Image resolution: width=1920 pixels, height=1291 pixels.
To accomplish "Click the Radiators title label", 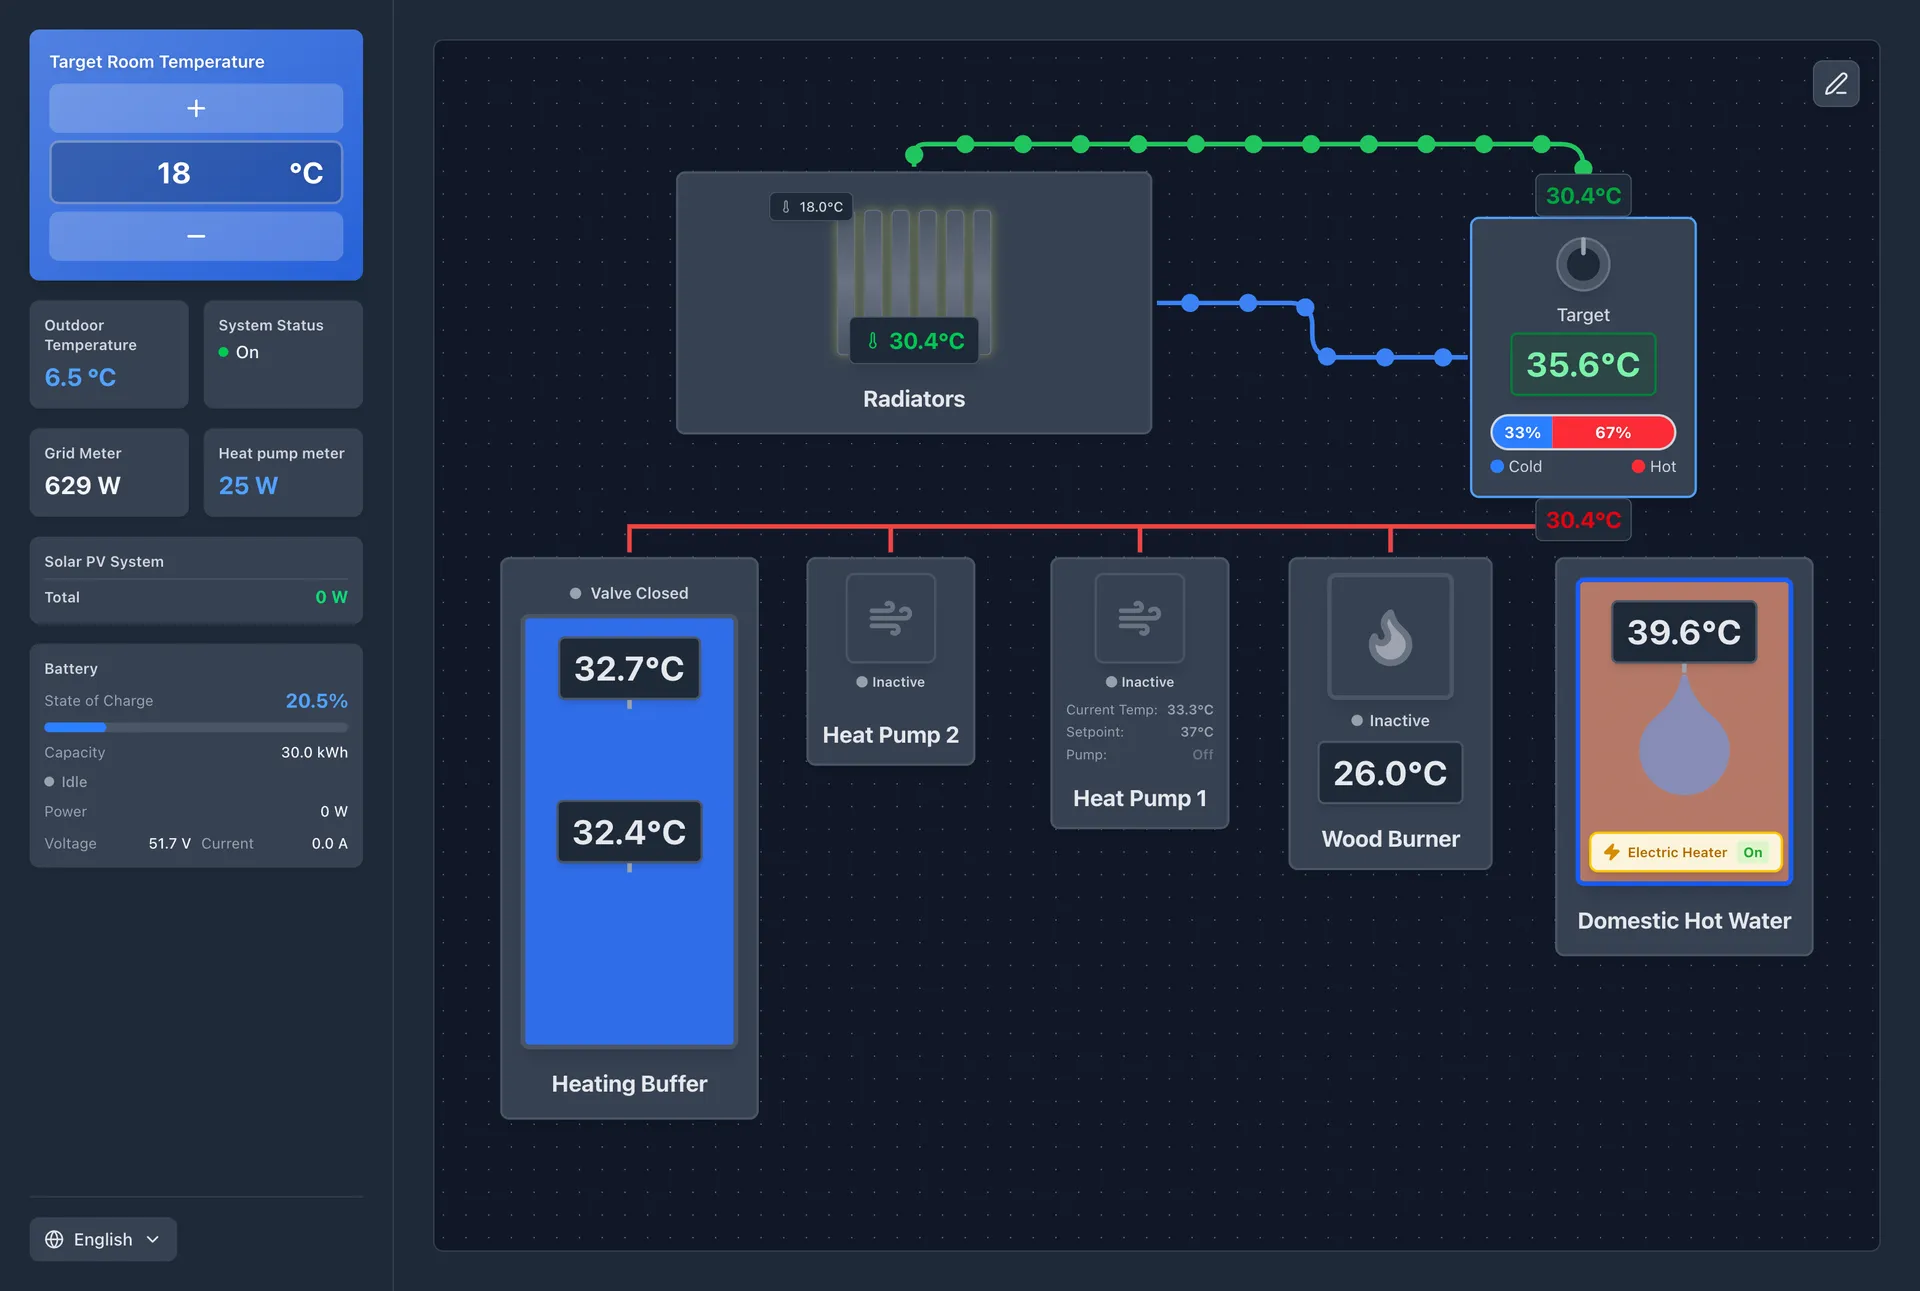I will 914,399.
